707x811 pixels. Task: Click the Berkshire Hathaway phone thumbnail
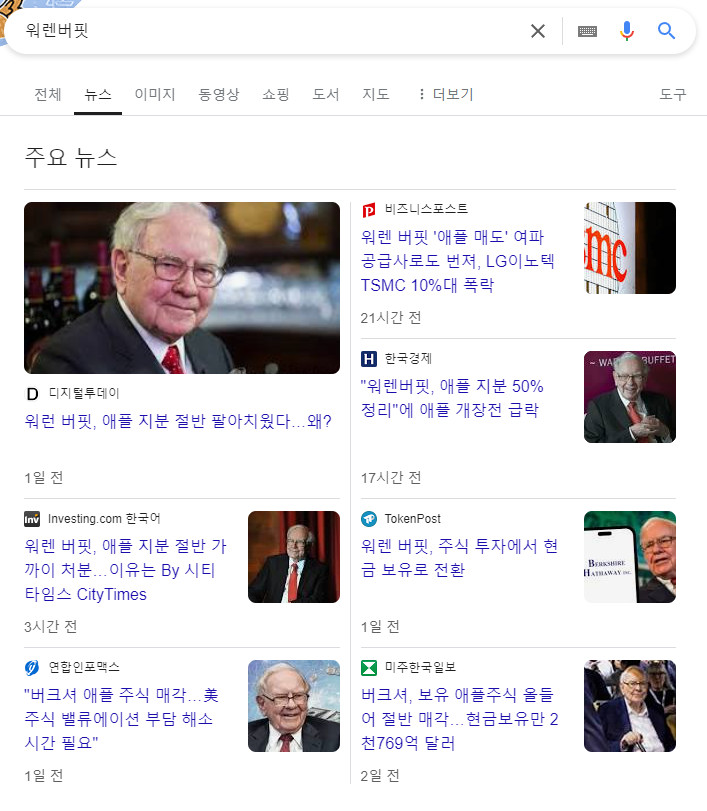click(630, 557)
